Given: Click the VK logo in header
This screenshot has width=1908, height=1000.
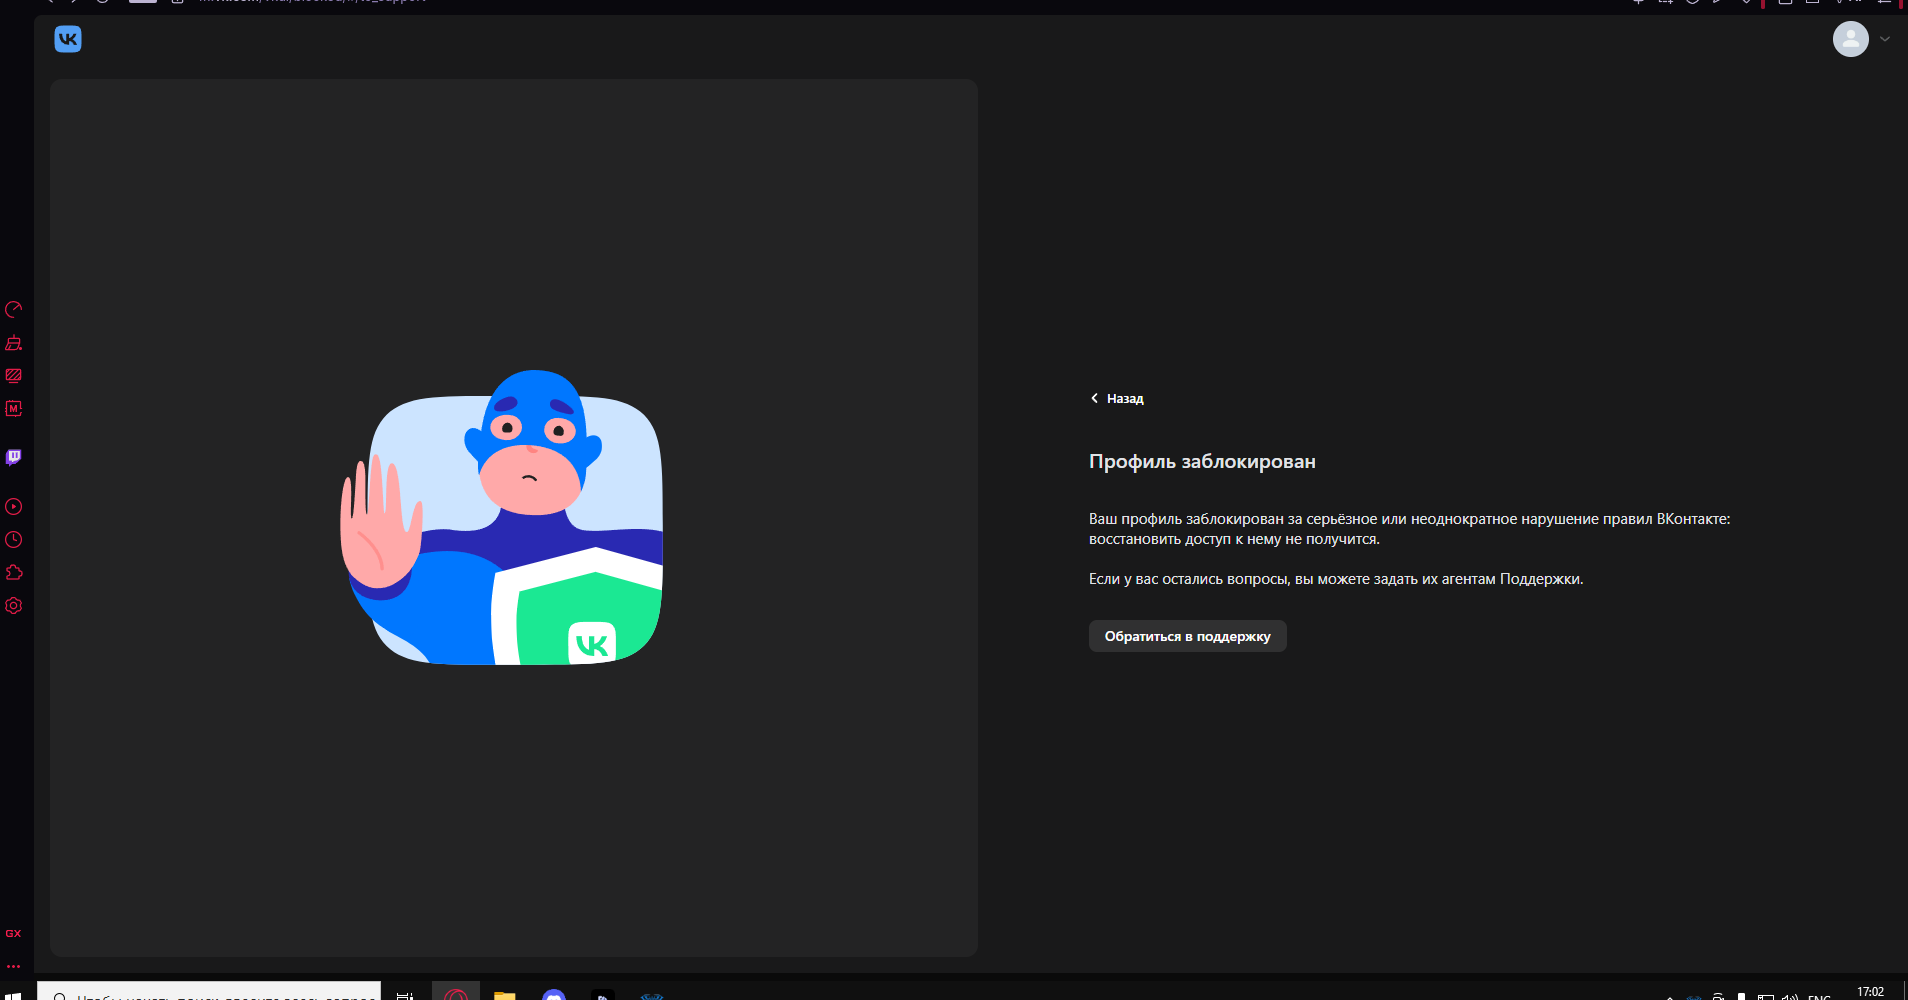Looking at the screenshot, I should click(x=68, y=39).
